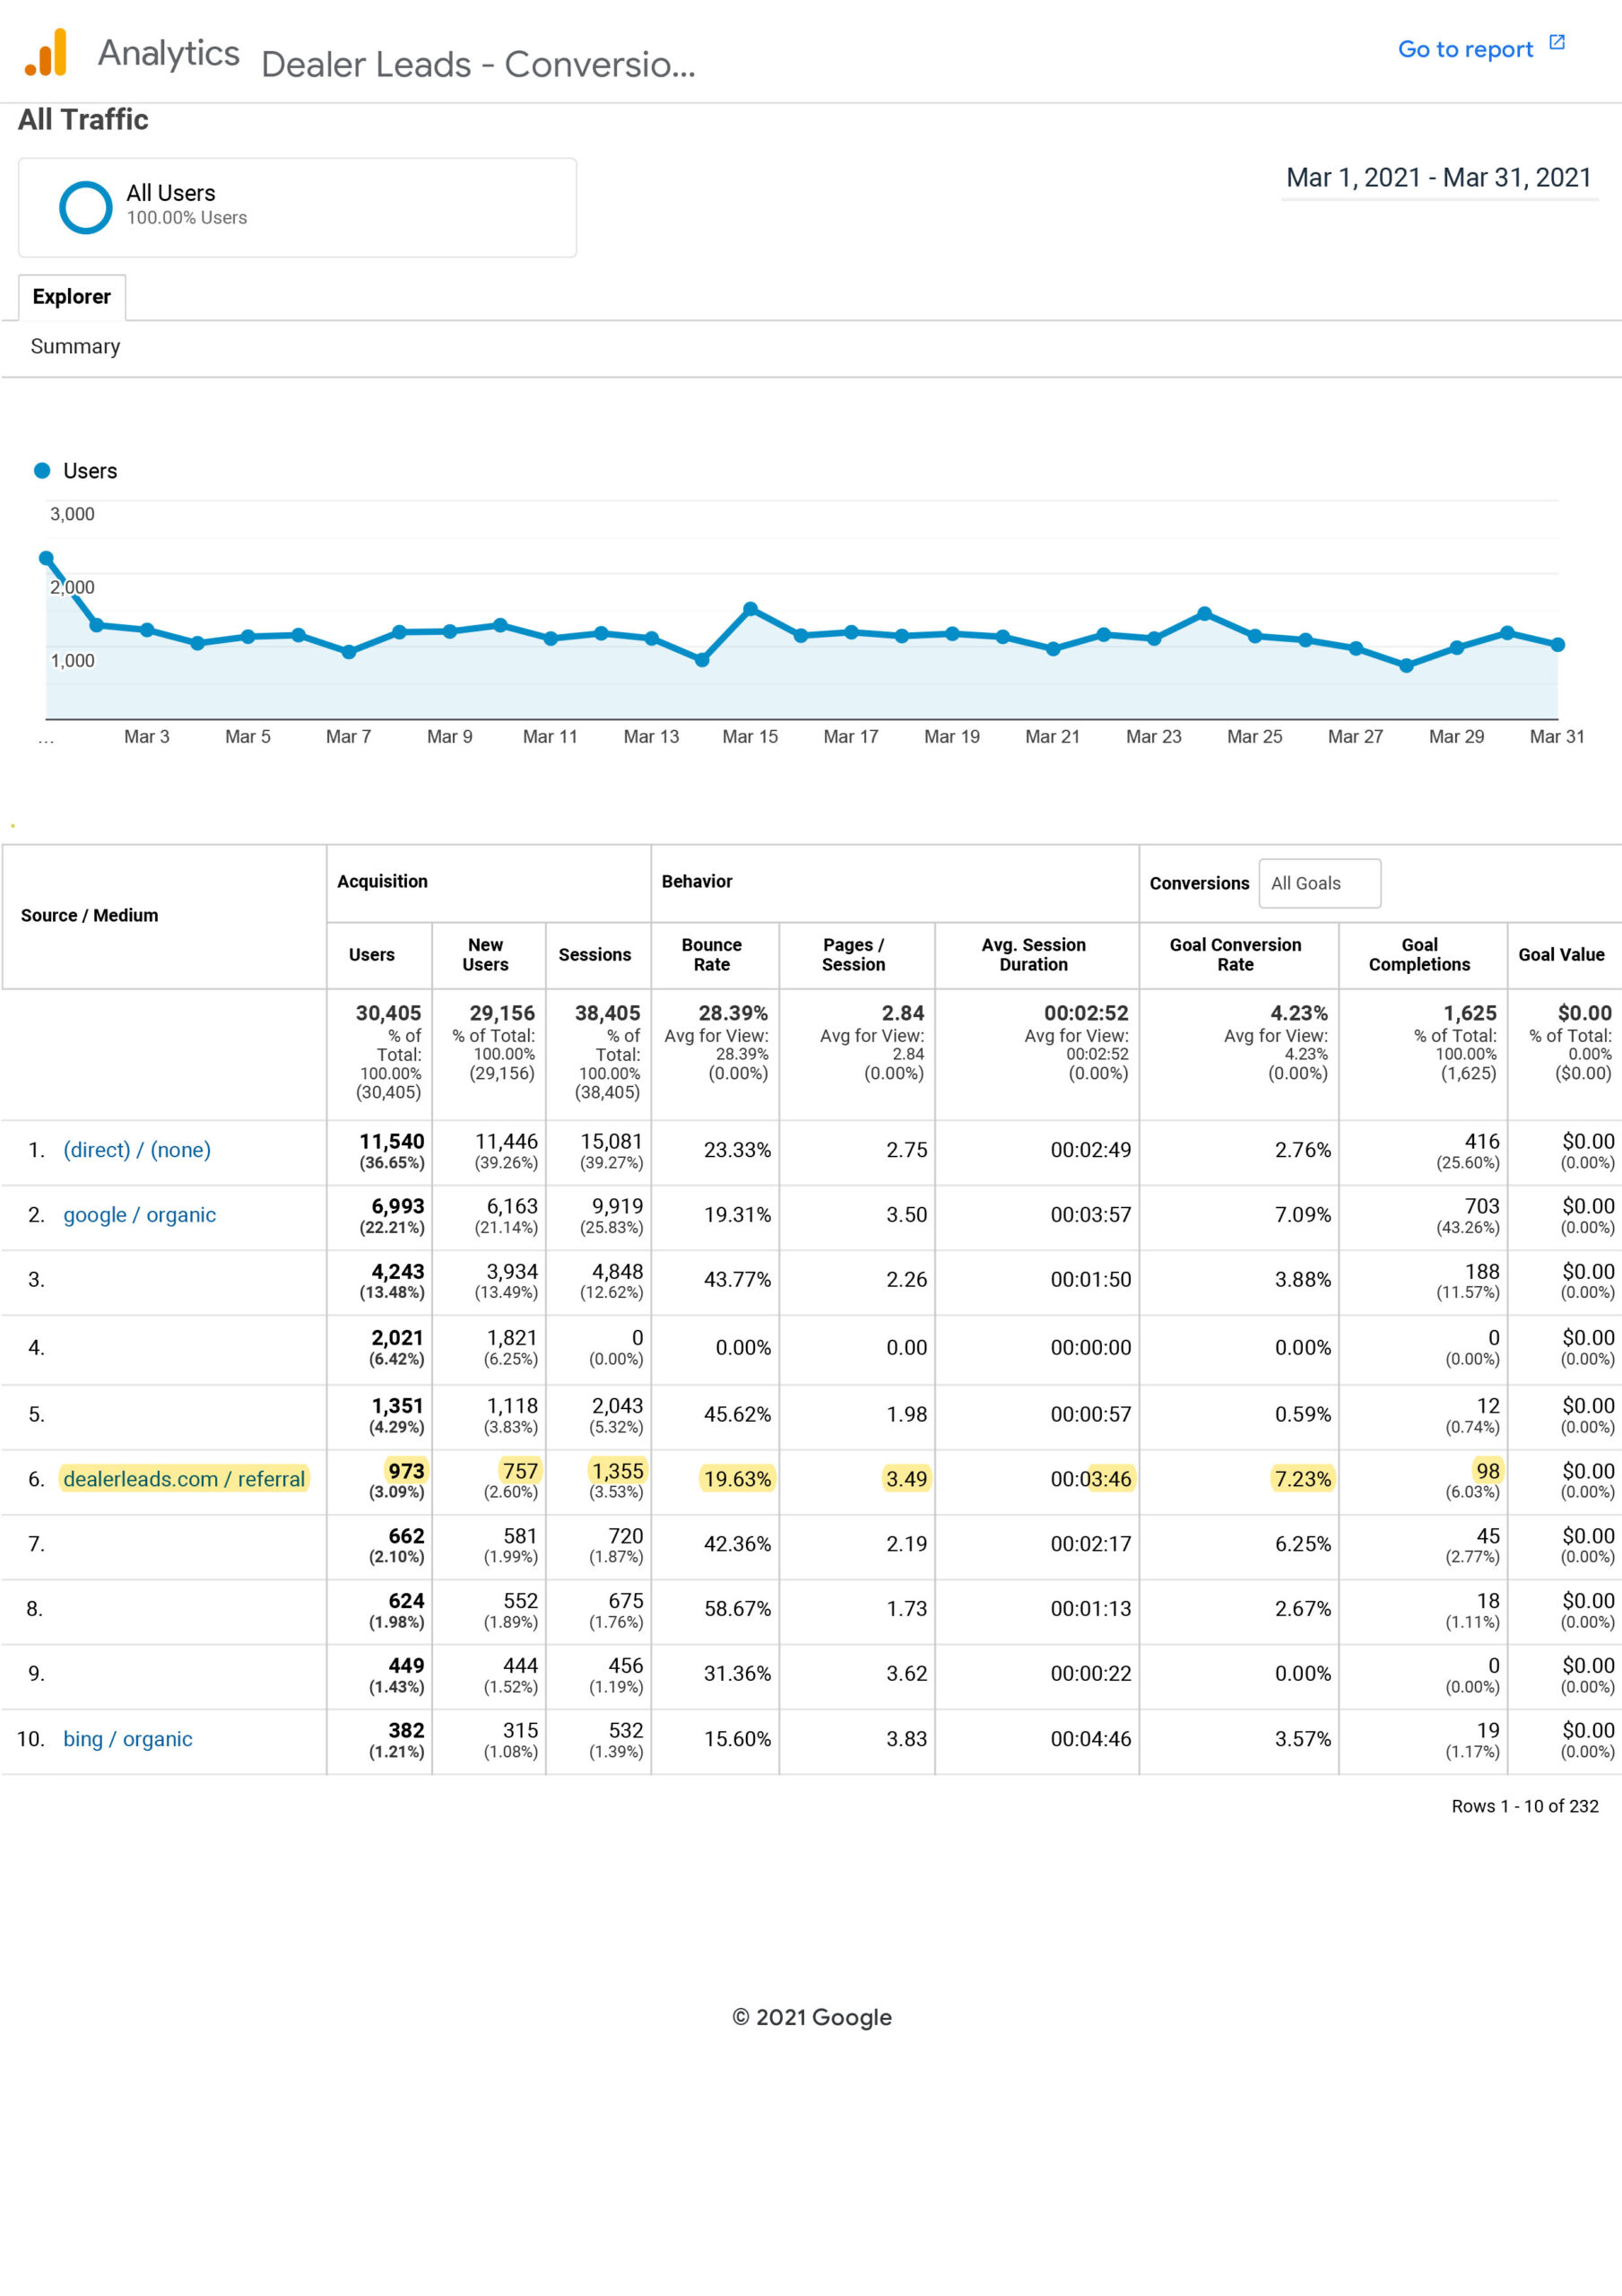Click the Google Analytics logo icon
The image size is (1622, 2296).
click(45, 52)
